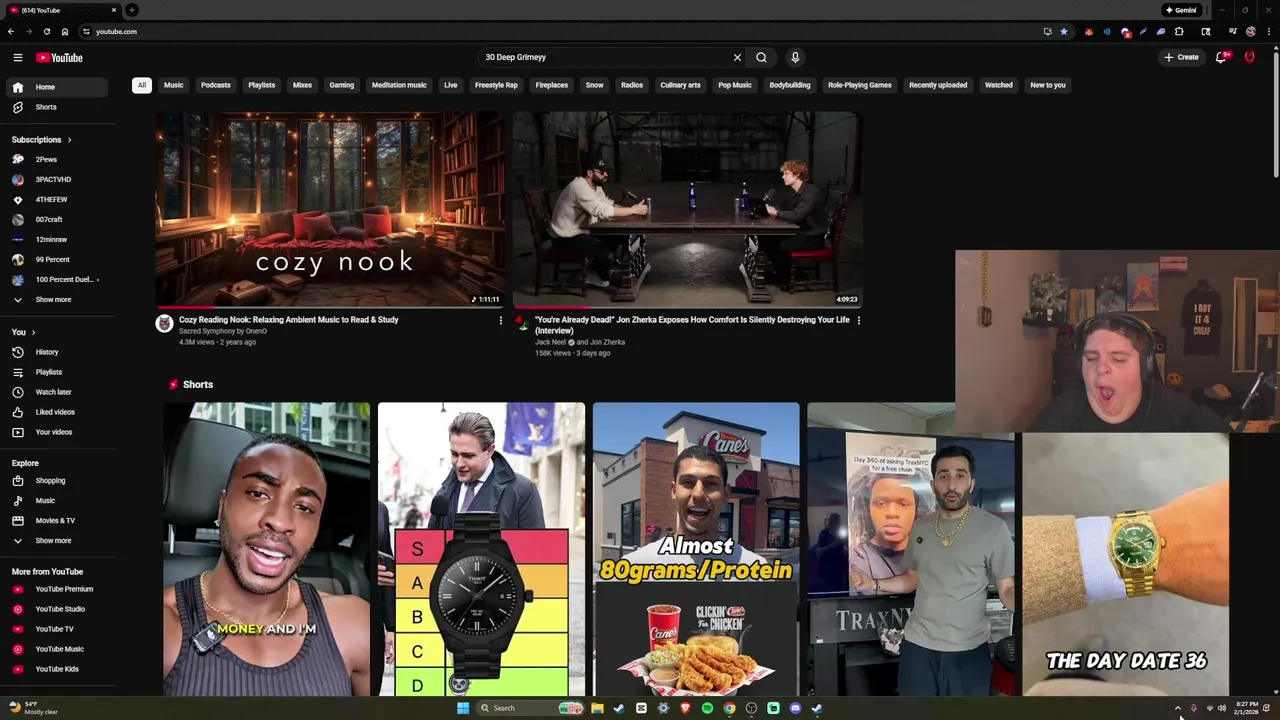Select the New to you chip

click(1048, 85)
